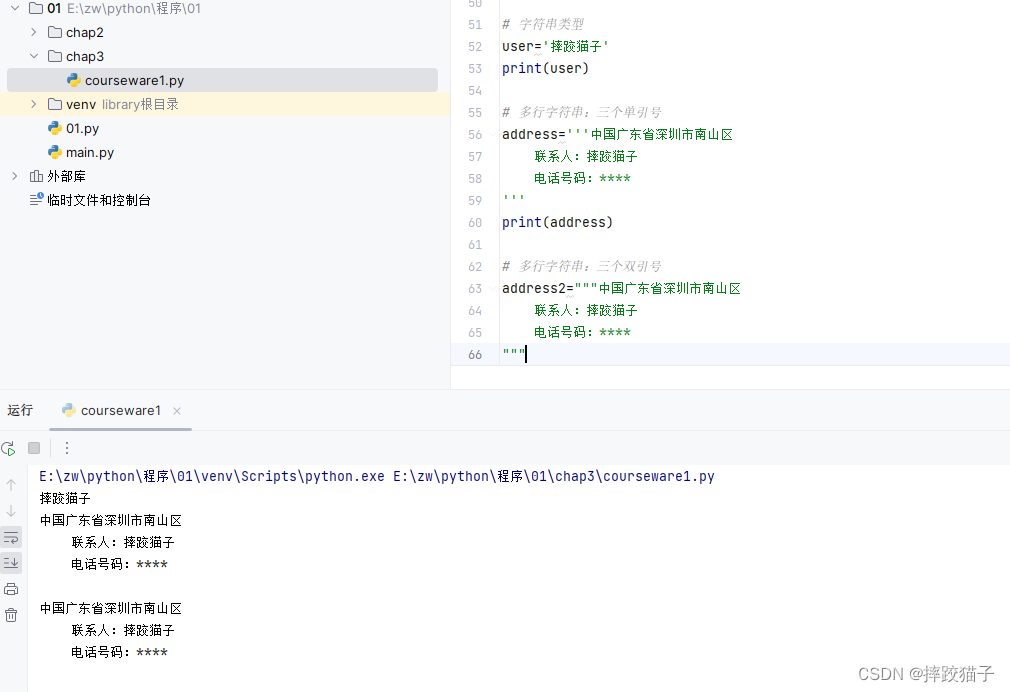Click the courseware1.py path in console output
The width and height of the screenshot is (1010, 692).
point(554,476)
